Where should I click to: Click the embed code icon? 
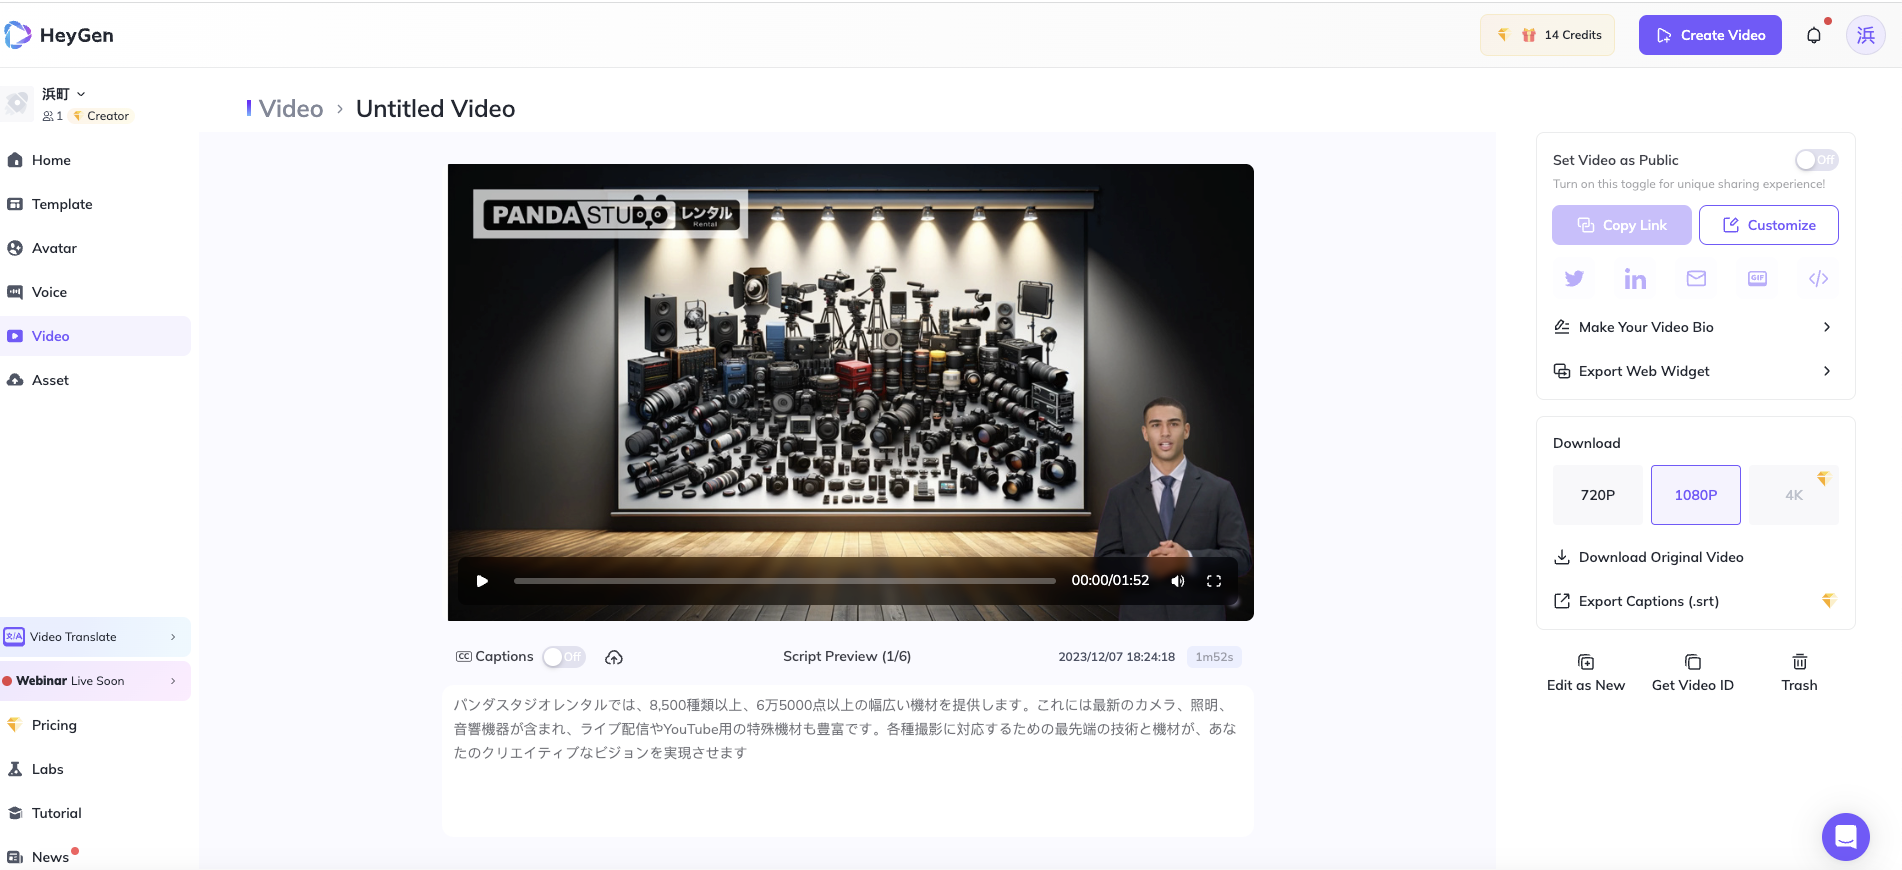click(x=1819, y=279)
